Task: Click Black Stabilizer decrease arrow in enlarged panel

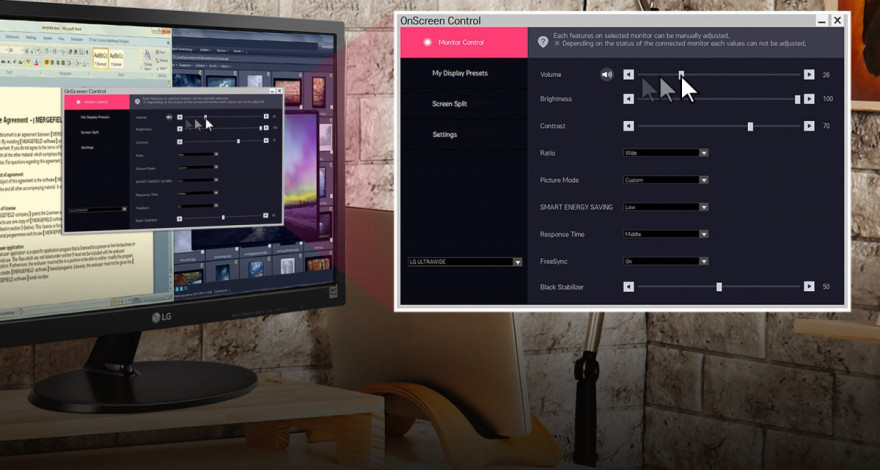Action: tap(629, 286)
